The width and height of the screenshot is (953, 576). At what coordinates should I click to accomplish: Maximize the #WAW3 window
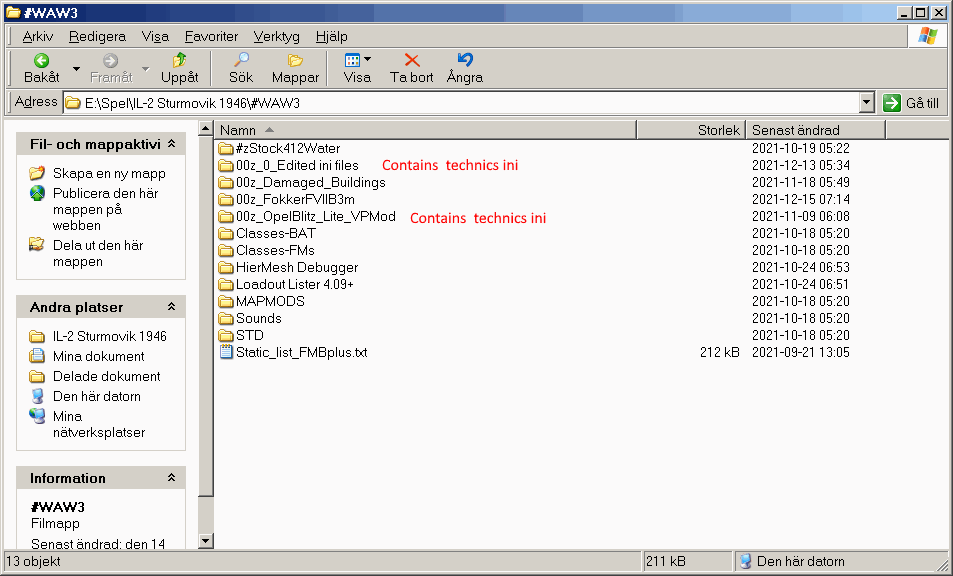(x=921, y=13)
